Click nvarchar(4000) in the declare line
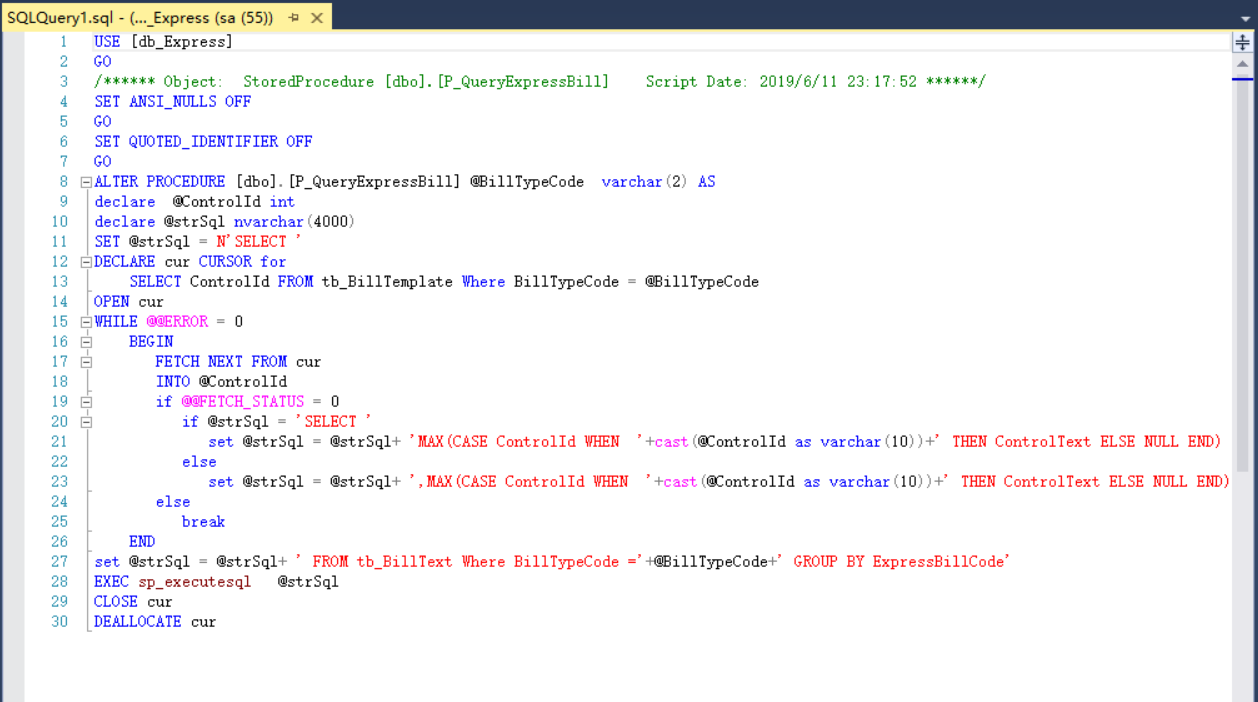This screenshot has height=702, width=1258. click(x=294, y=222)
